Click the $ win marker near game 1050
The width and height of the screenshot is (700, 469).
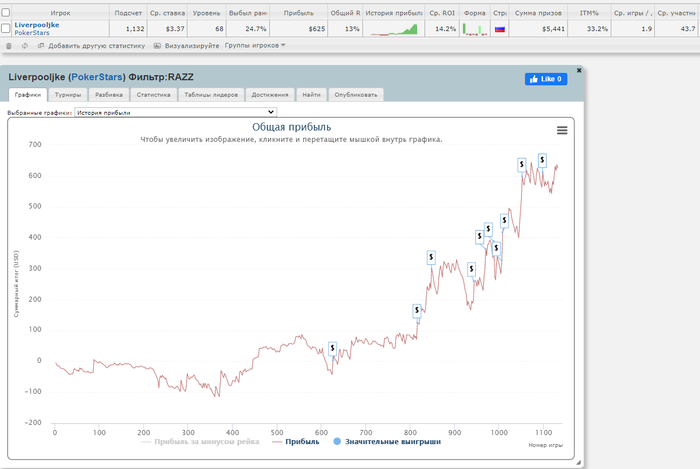[x=521, y=165]
